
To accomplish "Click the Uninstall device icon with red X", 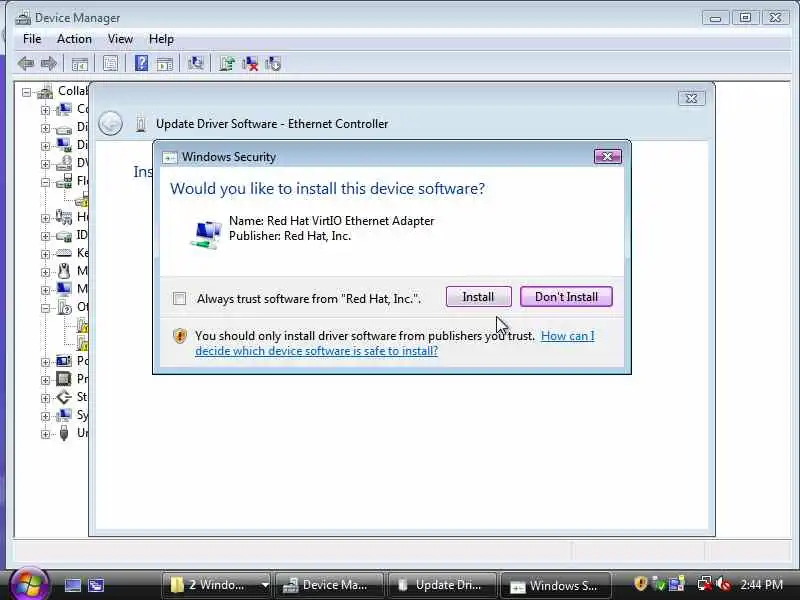I will click(250, 64).
